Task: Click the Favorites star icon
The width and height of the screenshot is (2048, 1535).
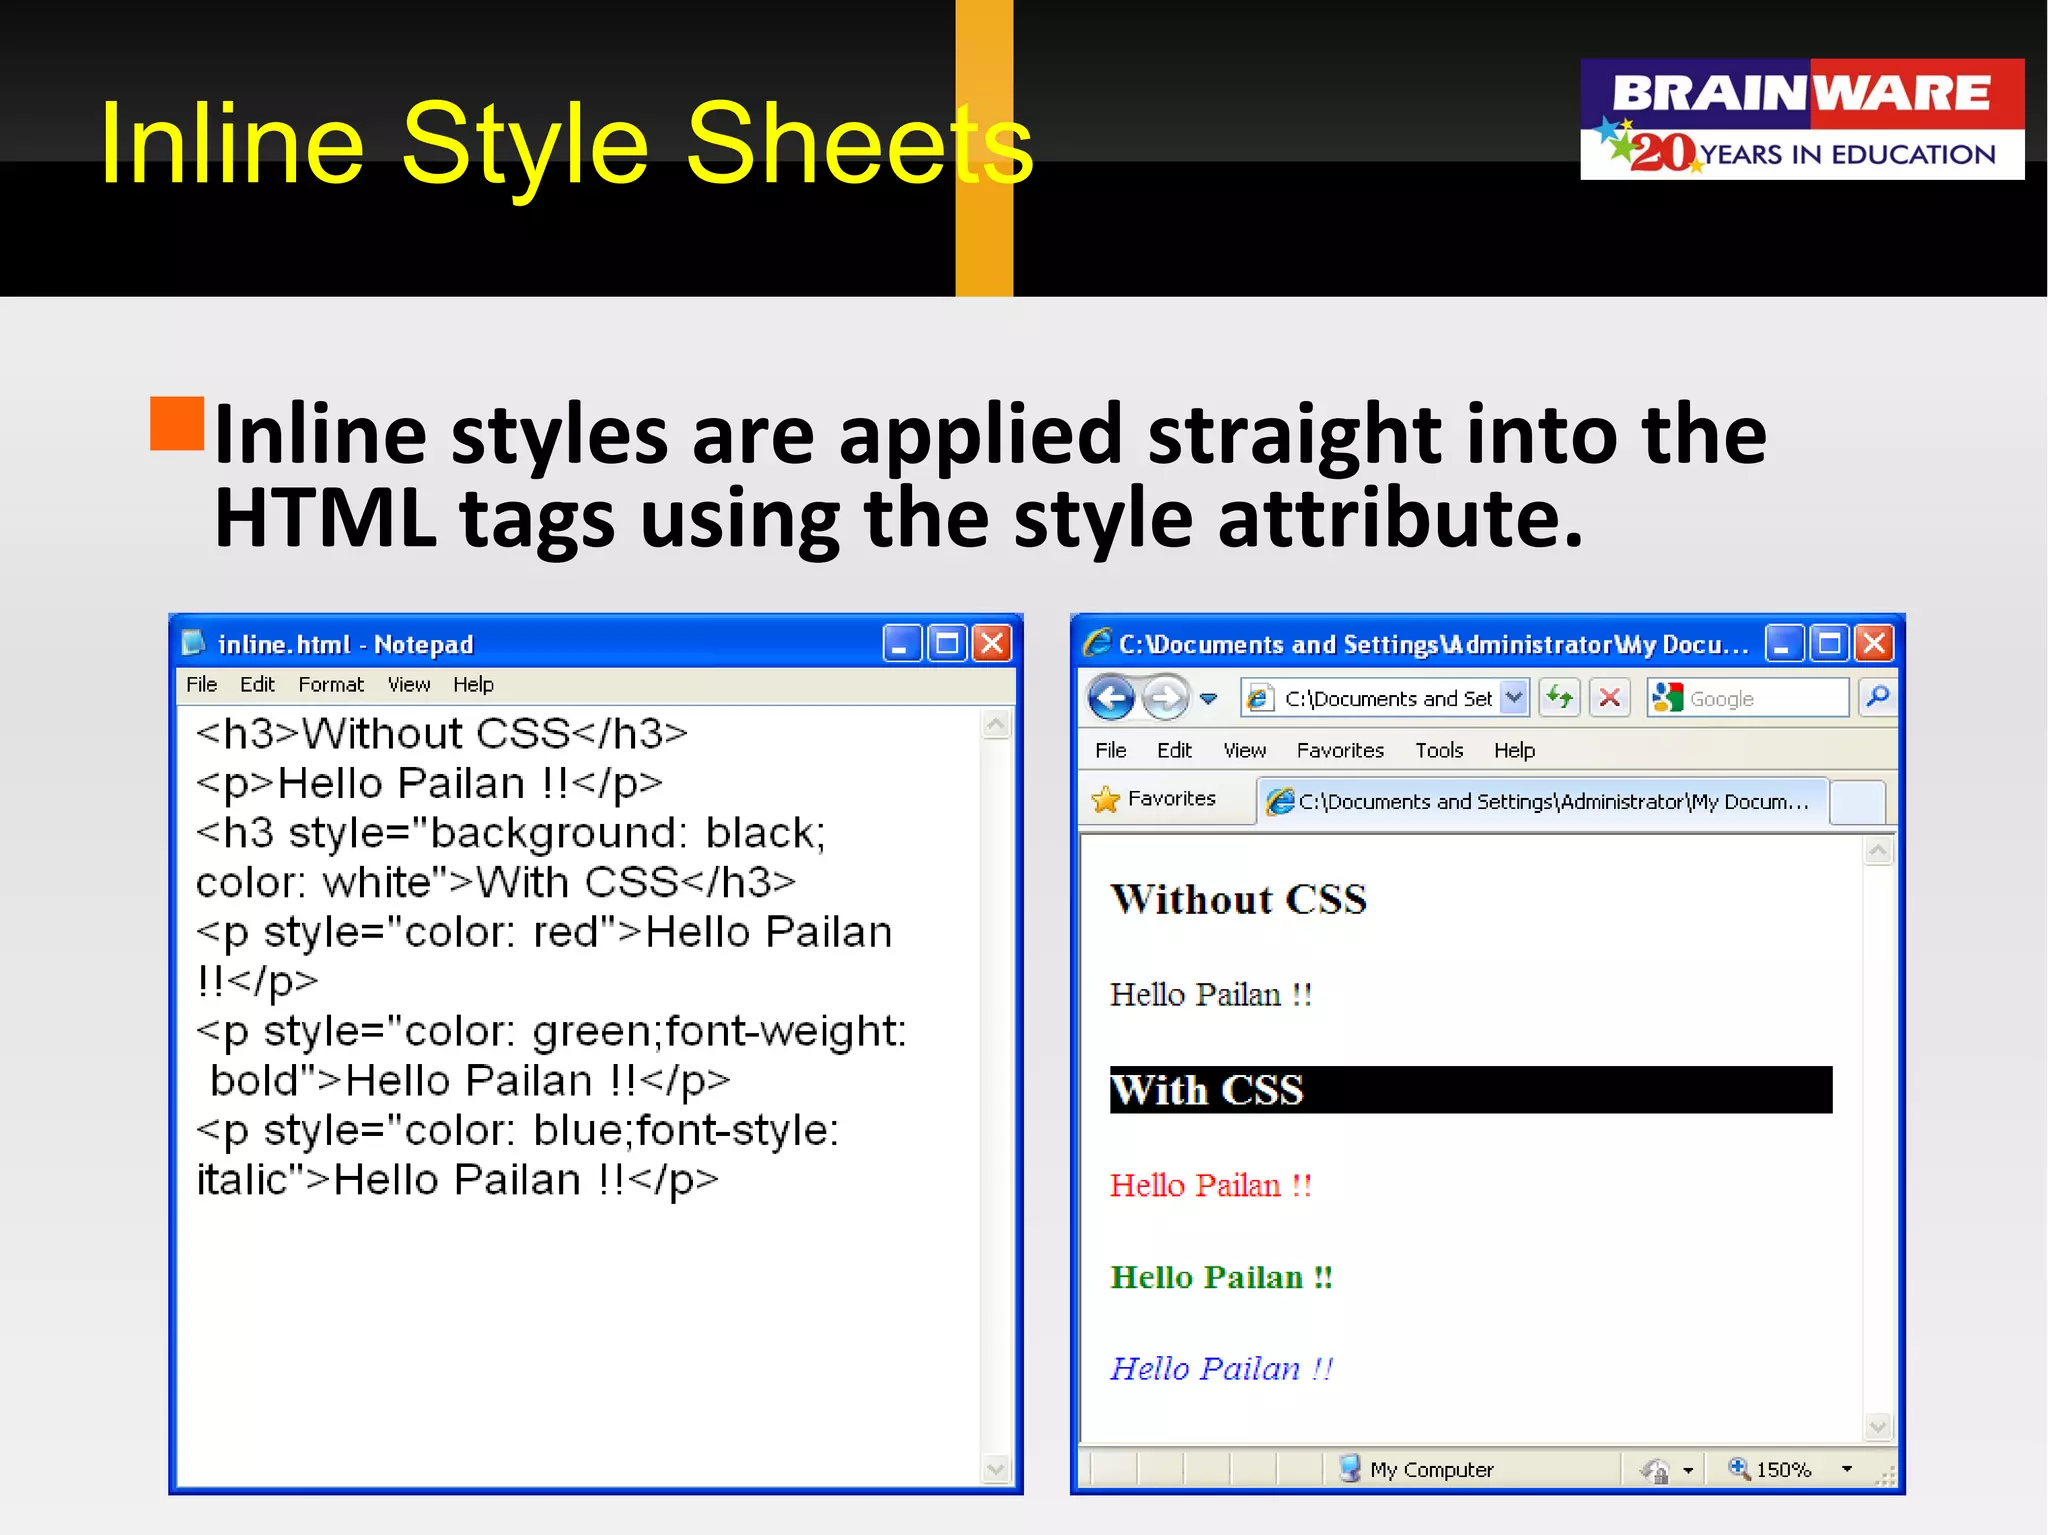Action: point(1106,799)
